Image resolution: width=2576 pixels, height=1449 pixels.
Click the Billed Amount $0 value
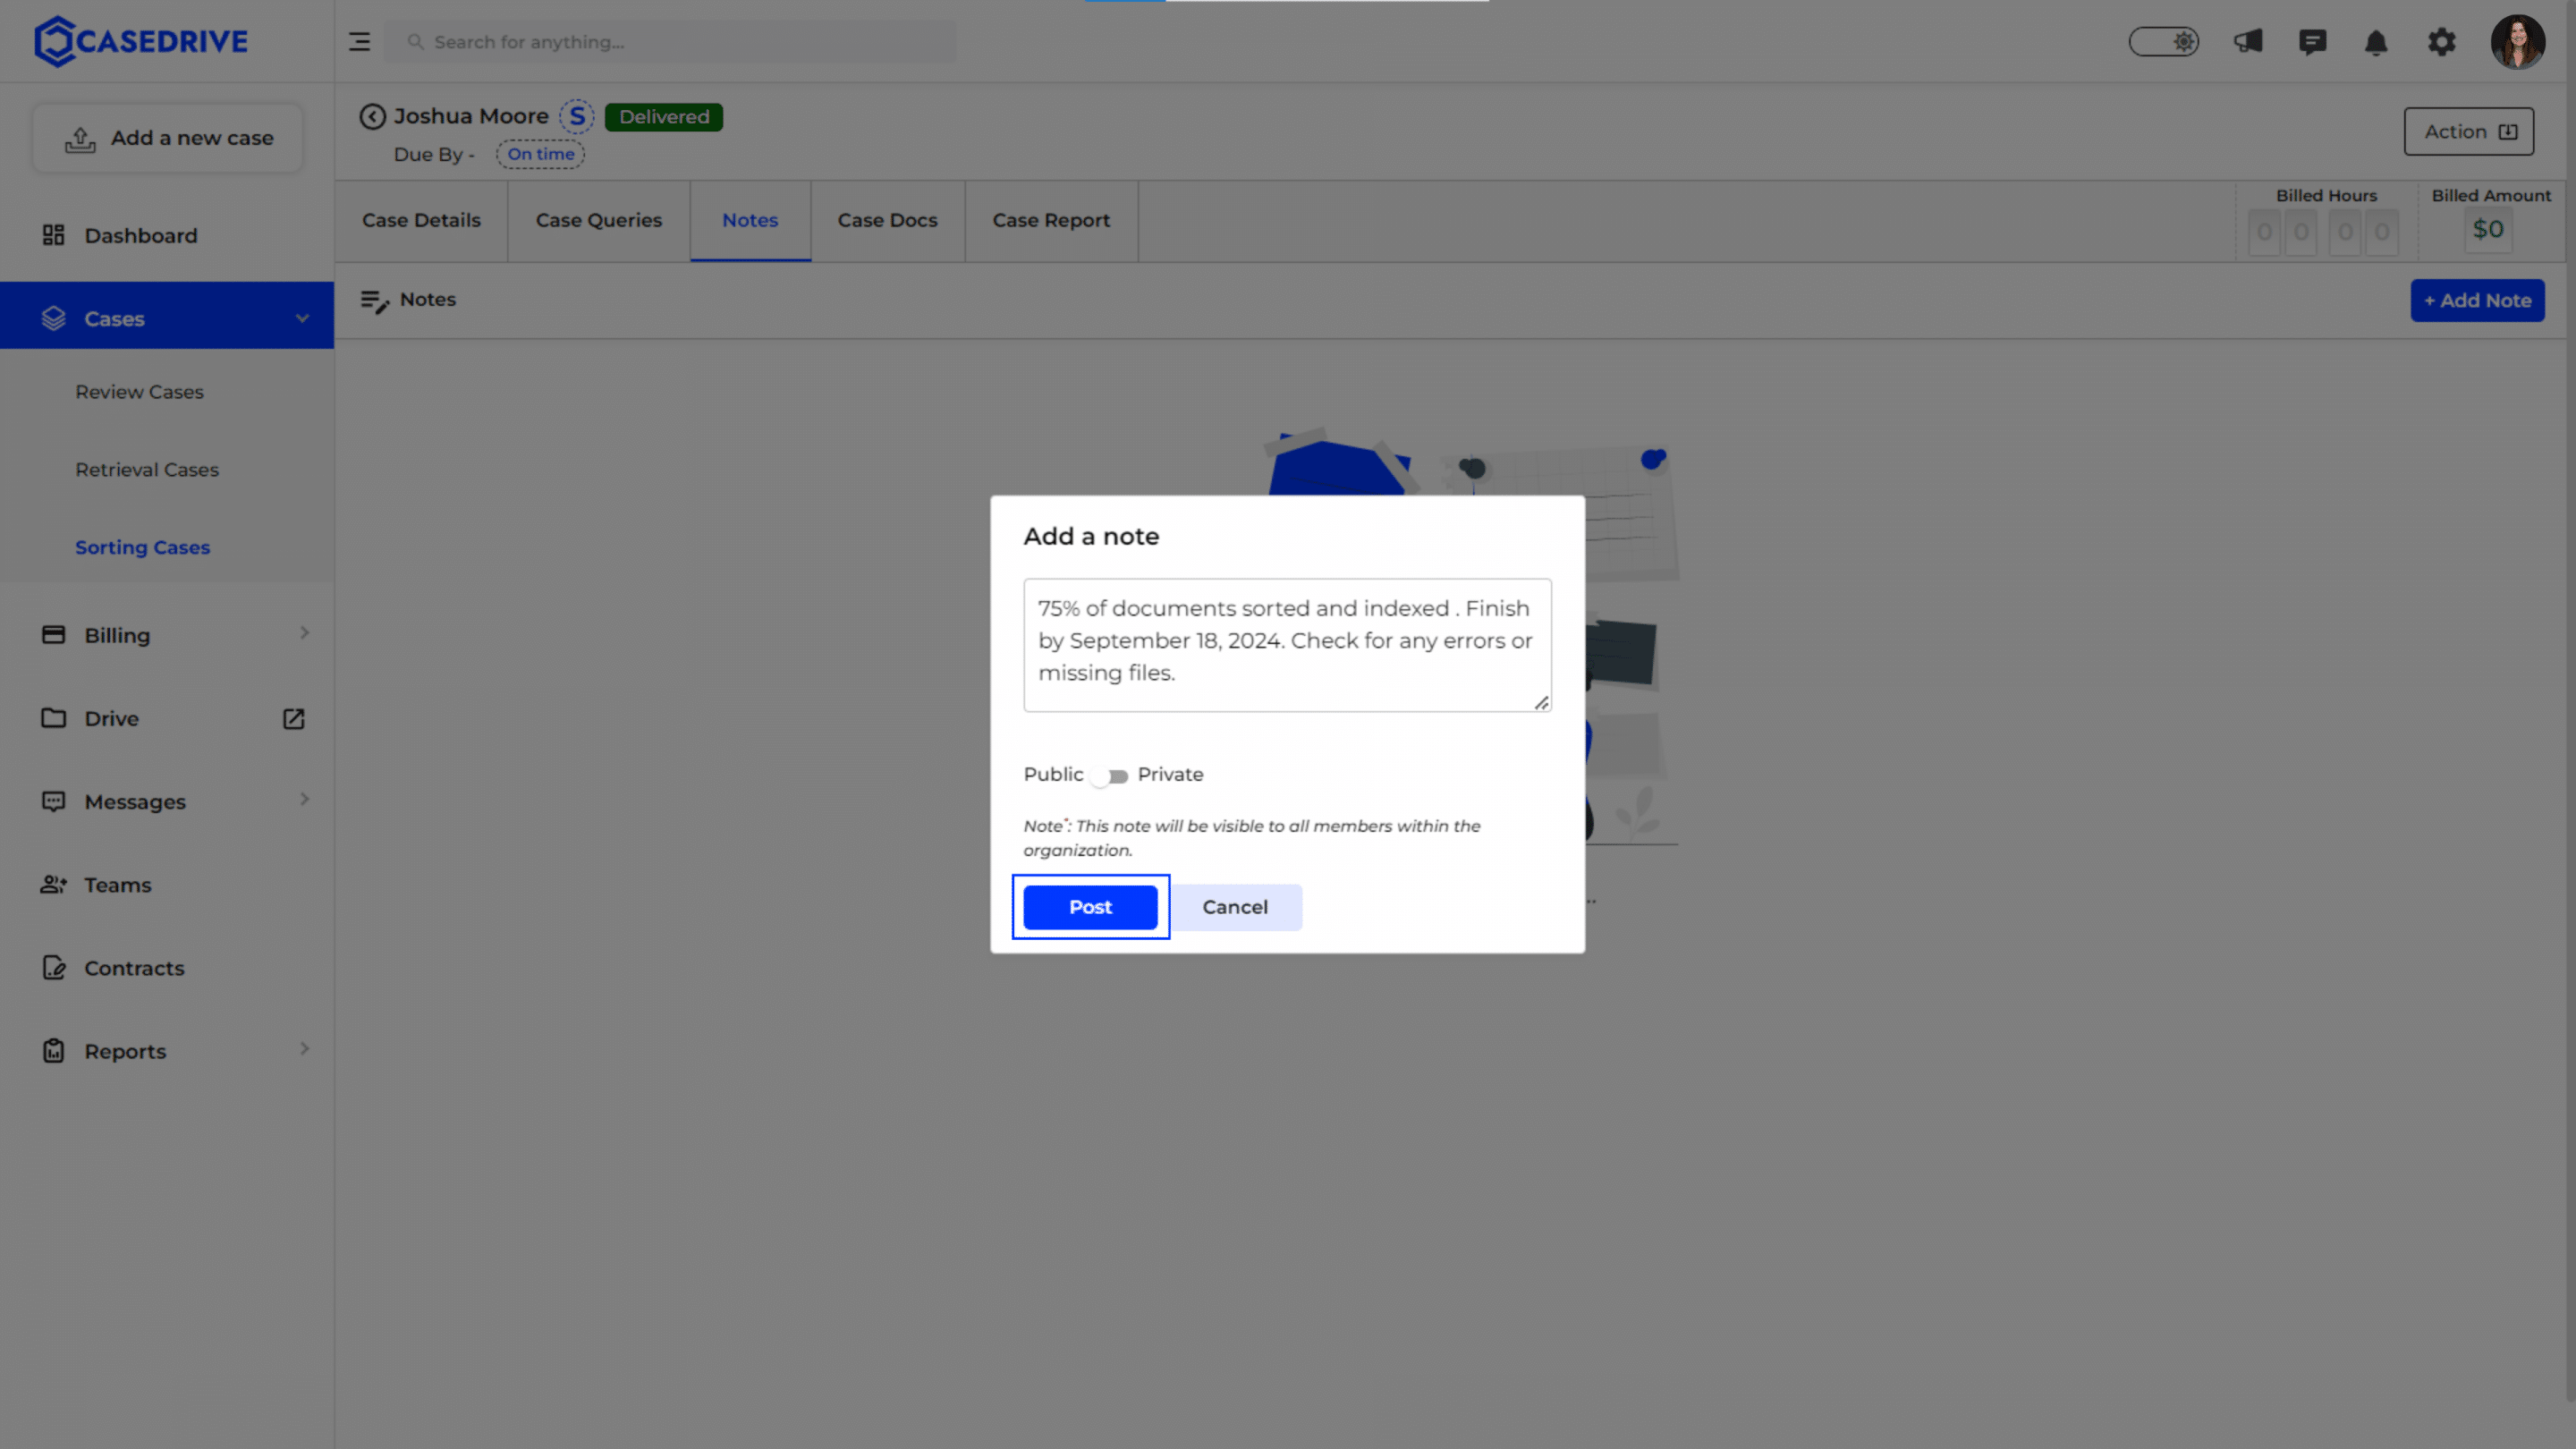[2488, 230]
